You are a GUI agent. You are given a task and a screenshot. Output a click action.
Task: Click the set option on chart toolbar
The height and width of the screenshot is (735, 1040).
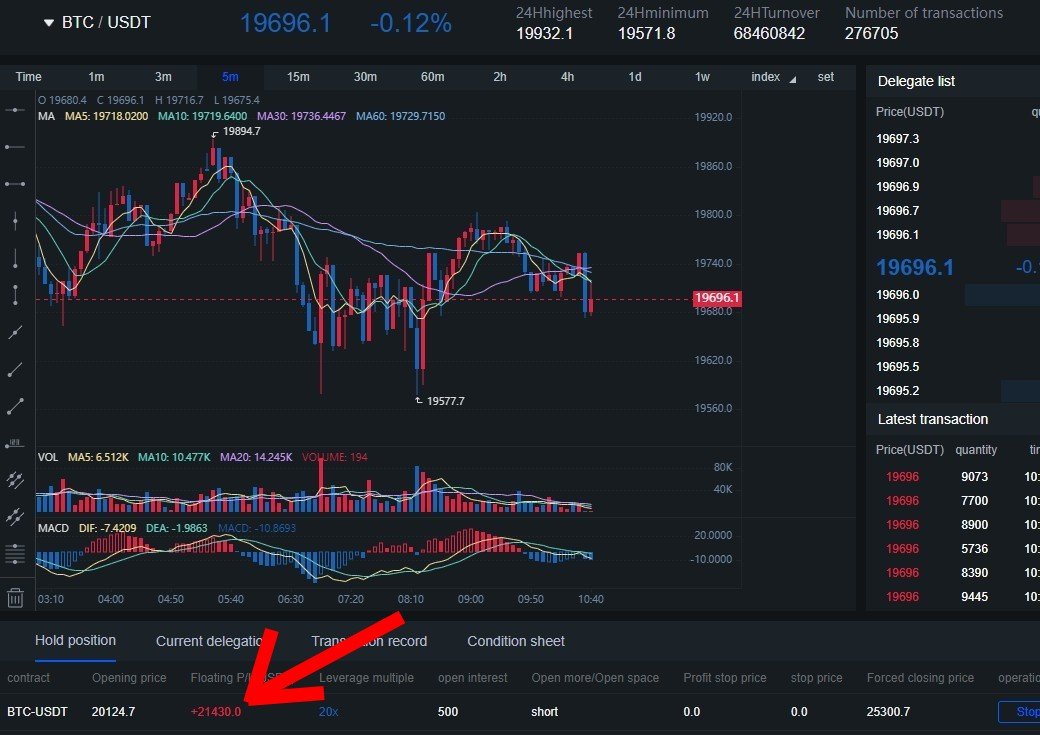pos(826,76)
